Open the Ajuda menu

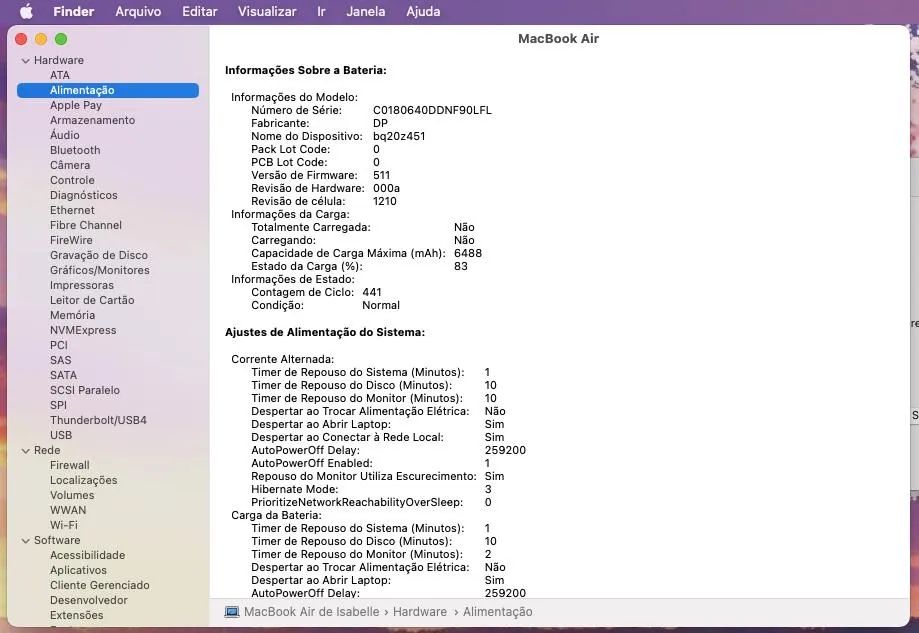click(423, 11)
